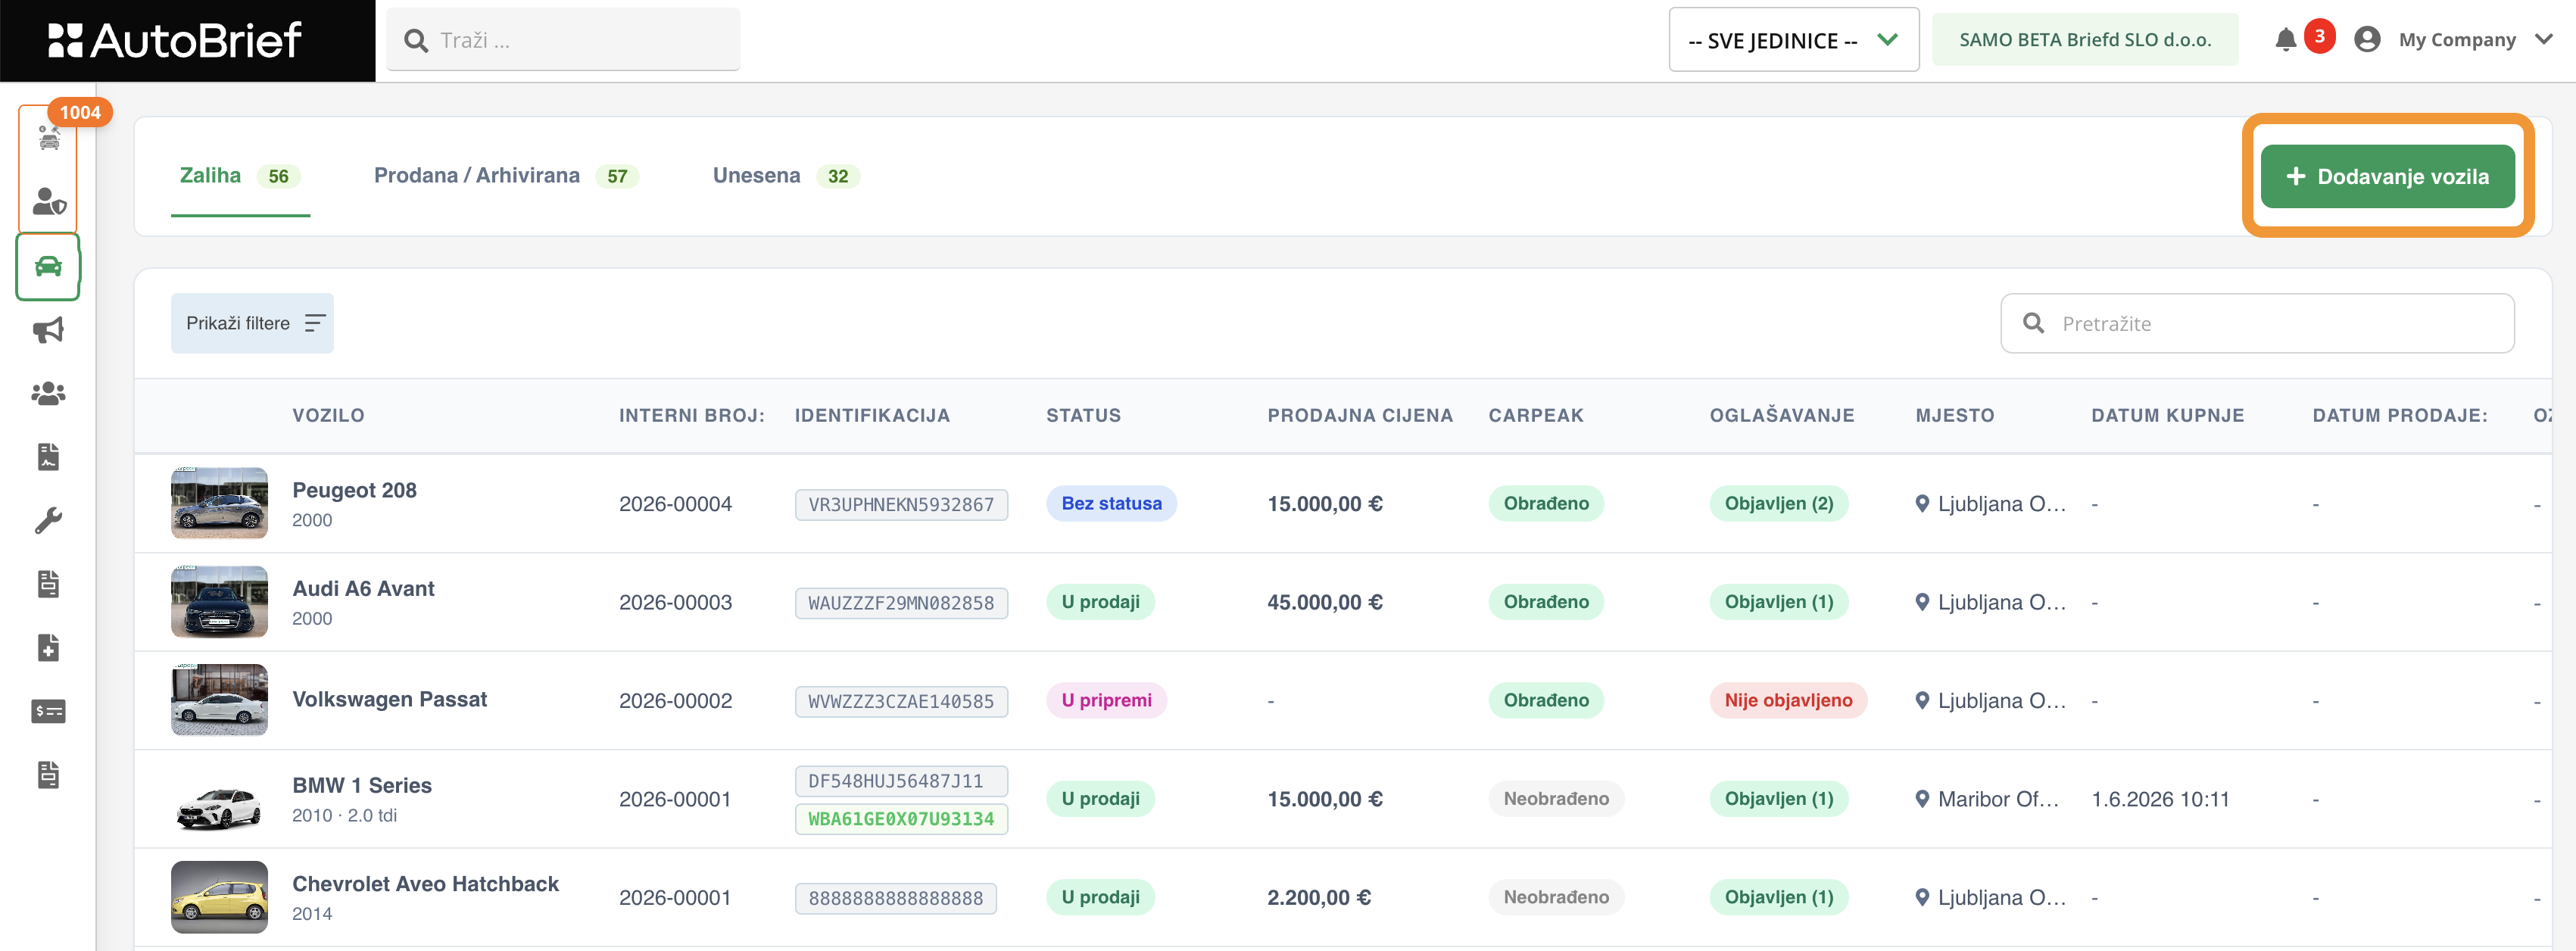Image resolution: width=2576 pixels, height=951 pixels.
Task: Open the yellow Chevrolet Aveo thumbnail photo
Action: [x=219, y=897]
